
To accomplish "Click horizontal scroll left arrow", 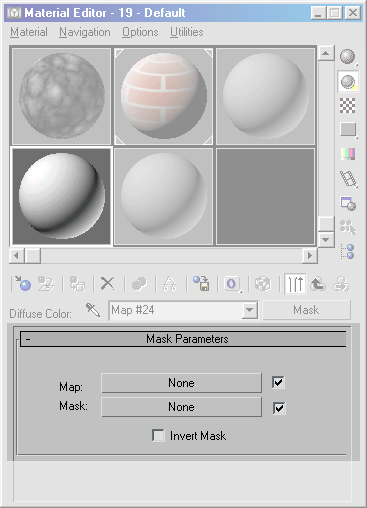I will pyautogui.click(x=17, y=256).
